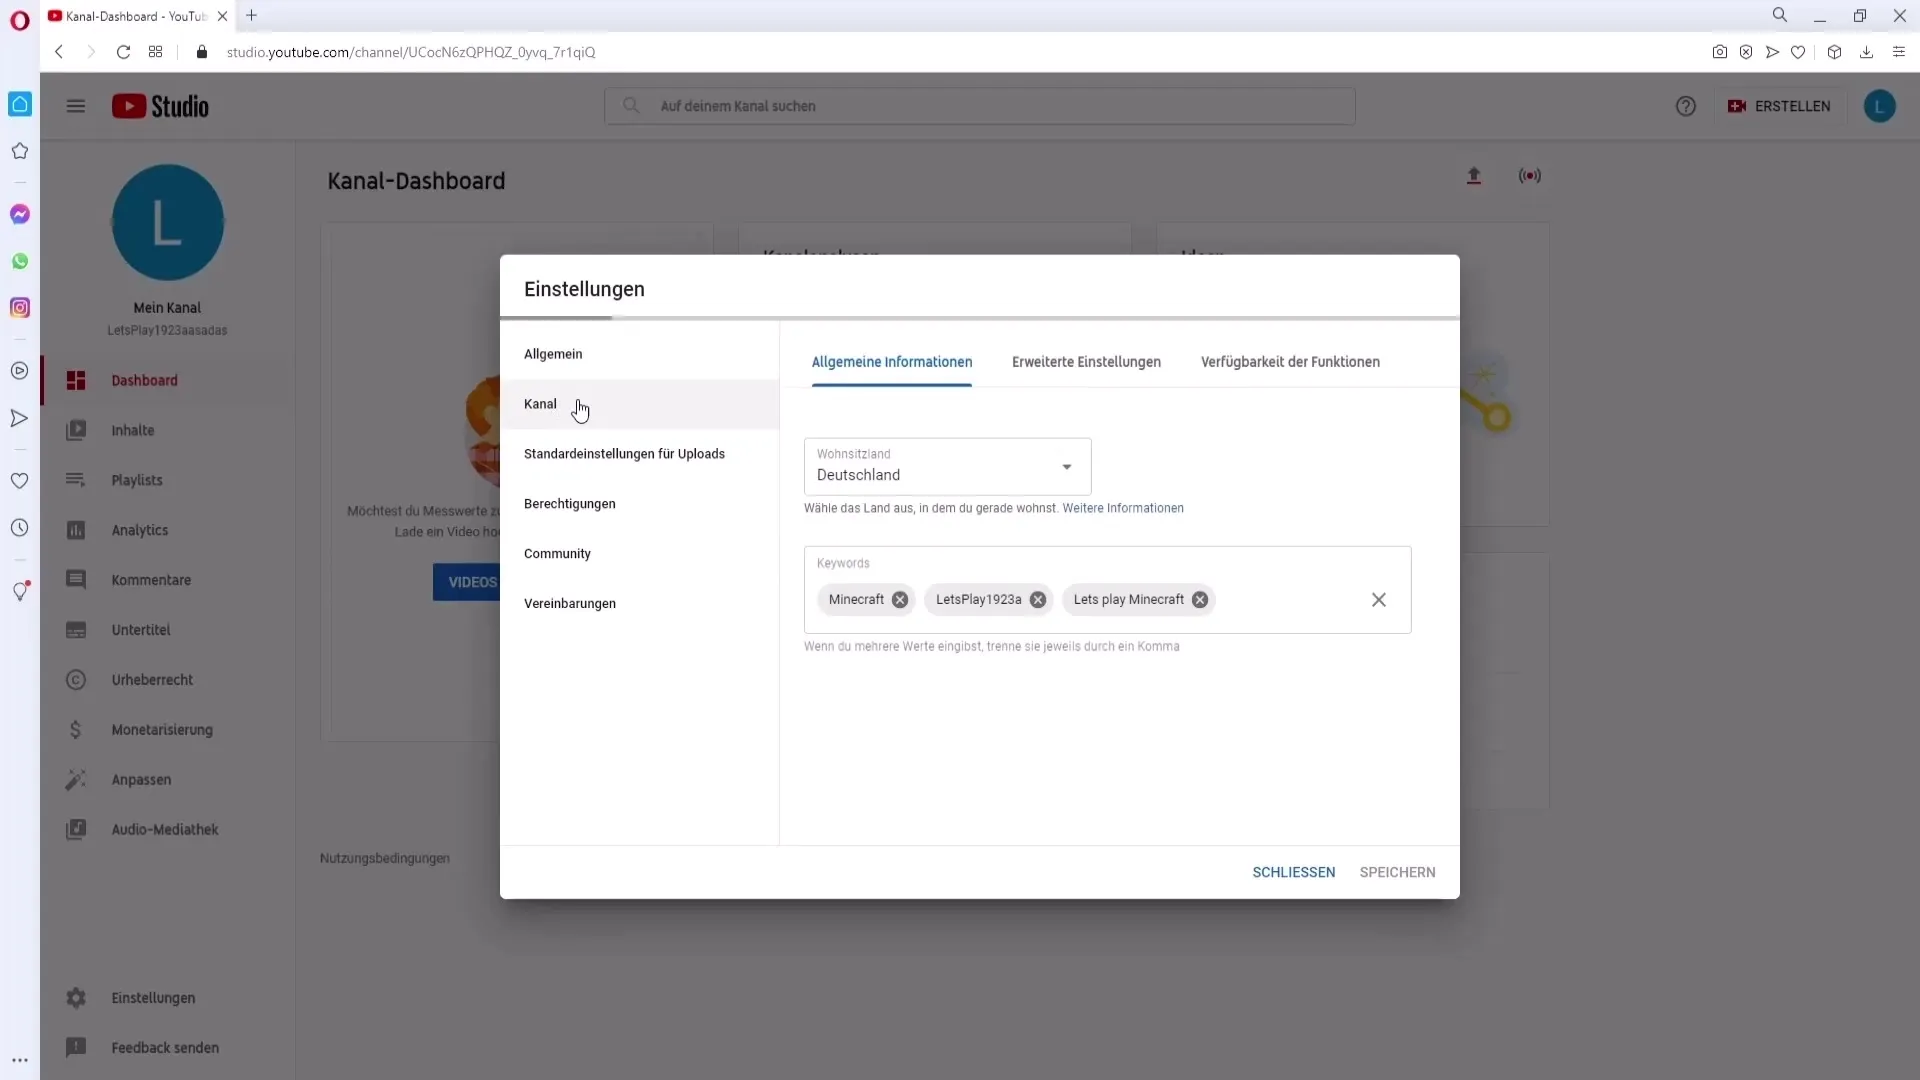This screenshot has width=1920, height=1080.
Task: Open the Community settings section
Action: point(558,553)
